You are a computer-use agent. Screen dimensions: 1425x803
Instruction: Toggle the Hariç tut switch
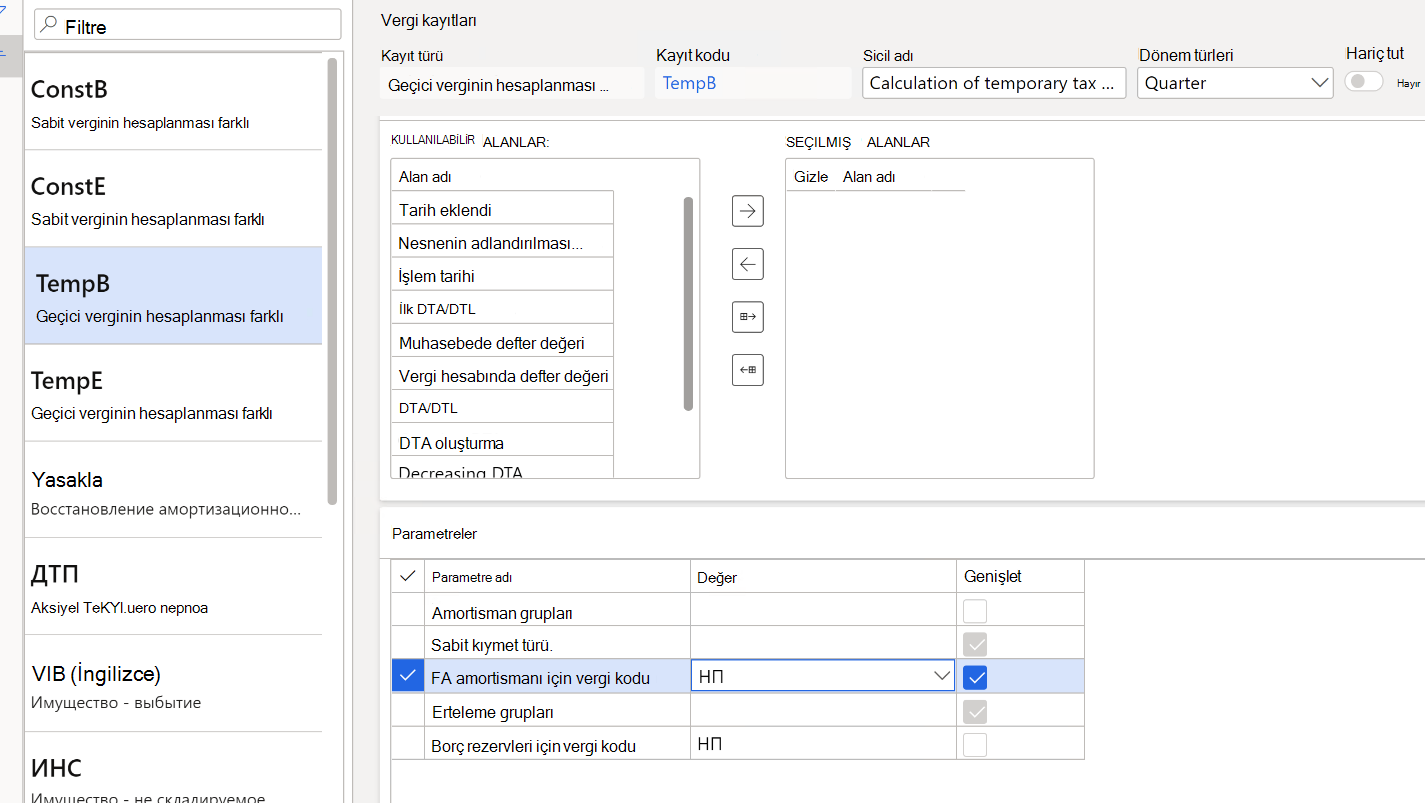pos(1363,82)
